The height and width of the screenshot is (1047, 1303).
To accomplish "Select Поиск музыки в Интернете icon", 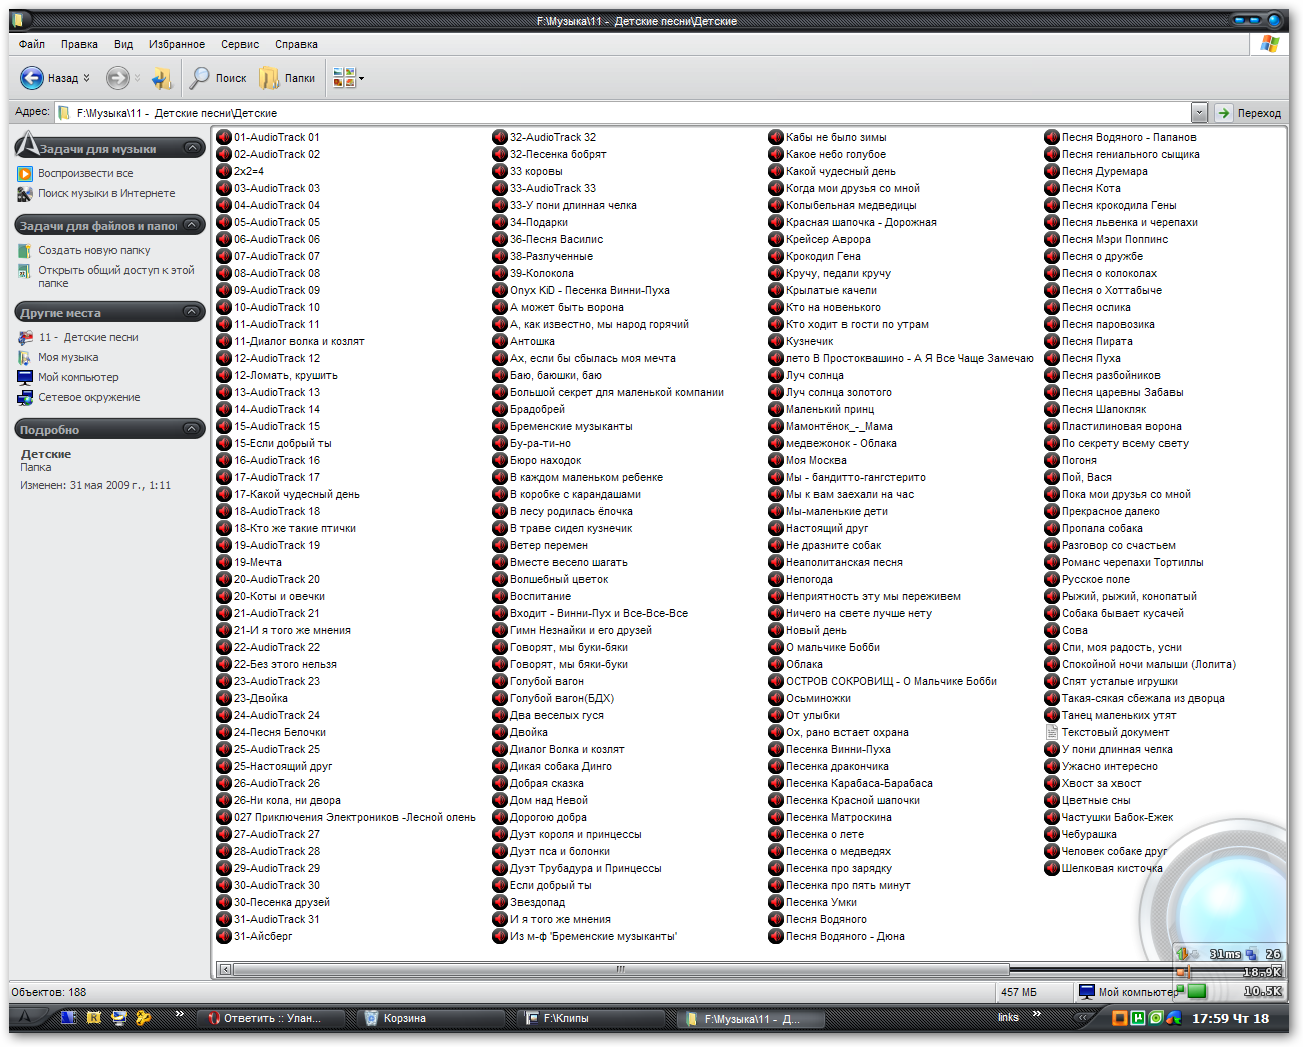I will (25, 193).
